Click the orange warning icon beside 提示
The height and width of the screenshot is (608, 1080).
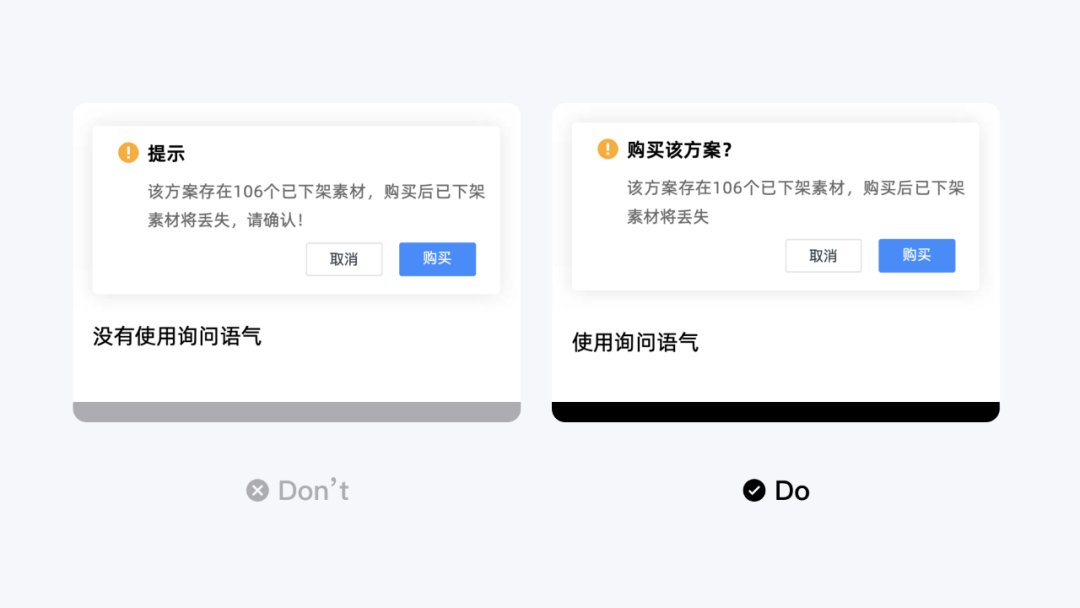click(x=128, y=152)
